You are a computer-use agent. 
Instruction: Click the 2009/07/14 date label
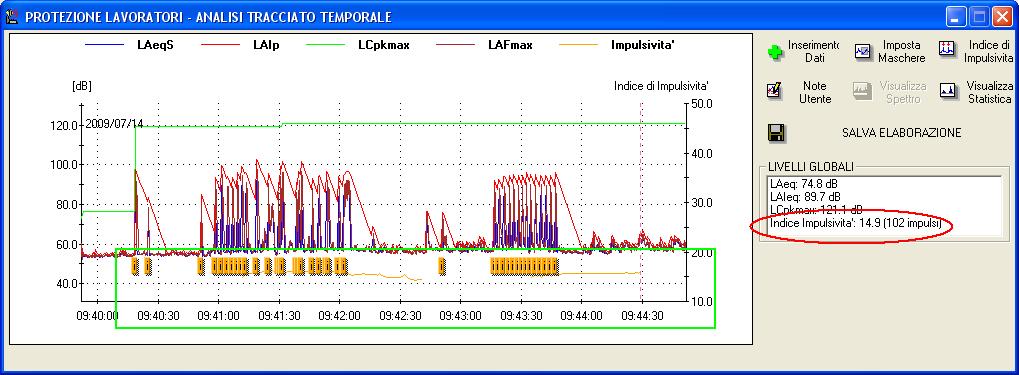114,123
